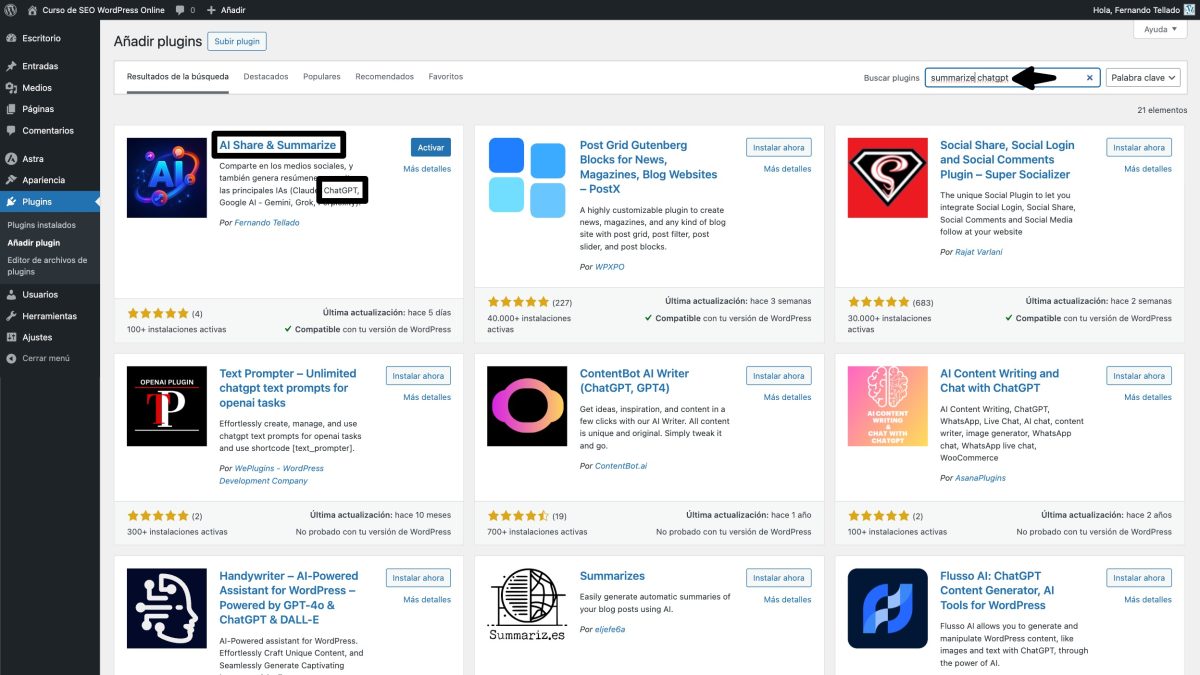Clear the search field with the X
This screenshot has height=675, width=1200.
tap(1090, 77)
